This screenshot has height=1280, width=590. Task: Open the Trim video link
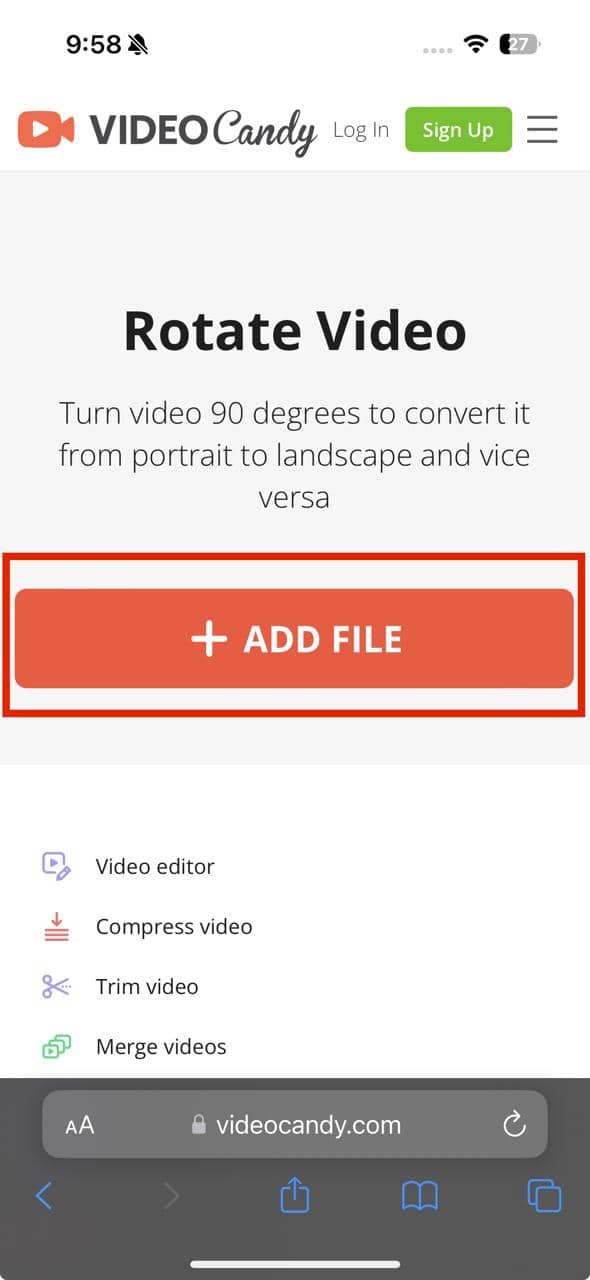pos(147,986)
